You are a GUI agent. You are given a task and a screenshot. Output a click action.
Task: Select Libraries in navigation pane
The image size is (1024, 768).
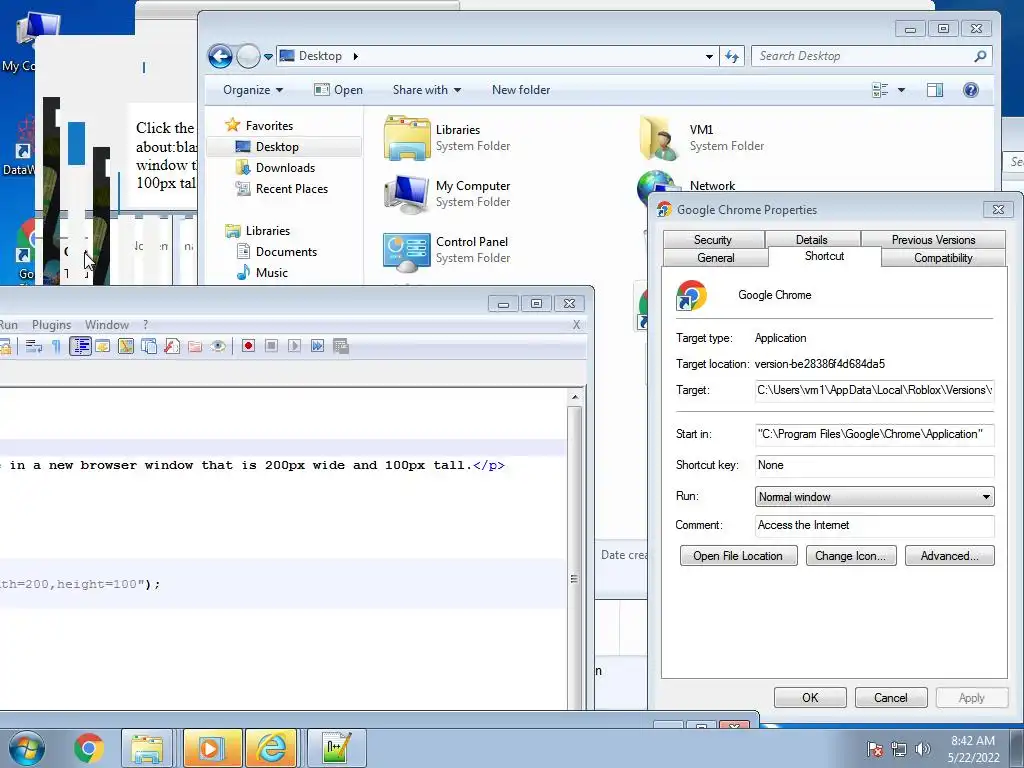pyautogui.click(x=257, y=231)
